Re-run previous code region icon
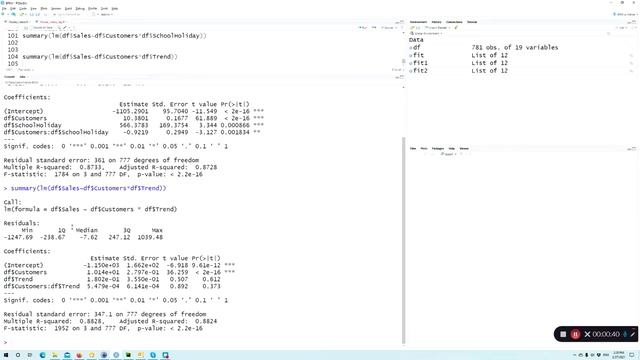Viewport: 640px width, 360px height. pos(374,28)
